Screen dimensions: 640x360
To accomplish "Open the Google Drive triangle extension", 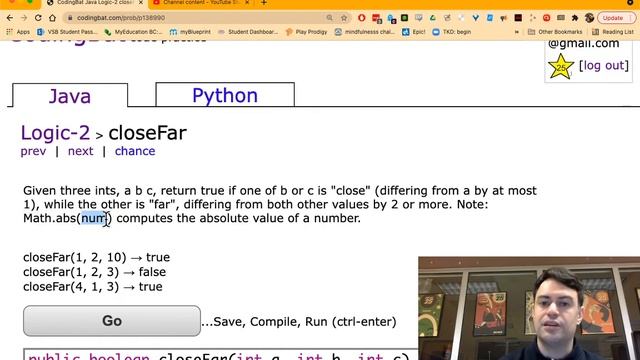I will [433, 18].
